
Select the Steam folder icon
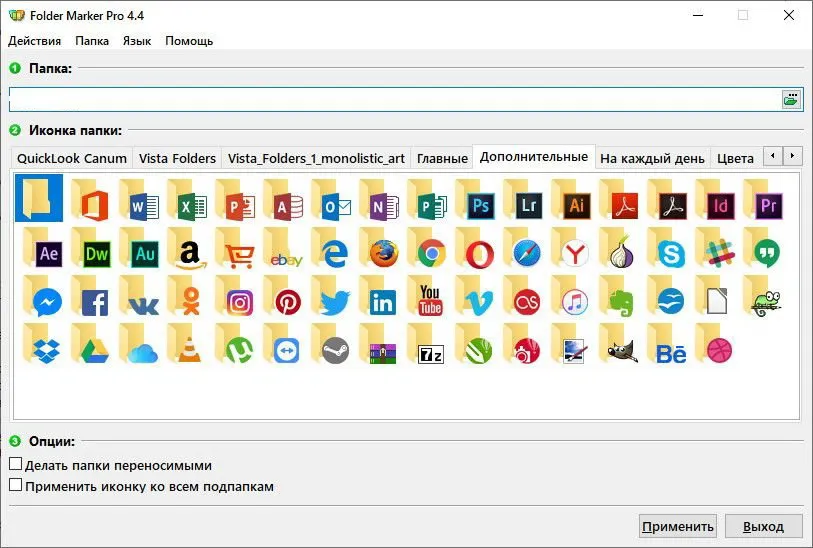332,345
